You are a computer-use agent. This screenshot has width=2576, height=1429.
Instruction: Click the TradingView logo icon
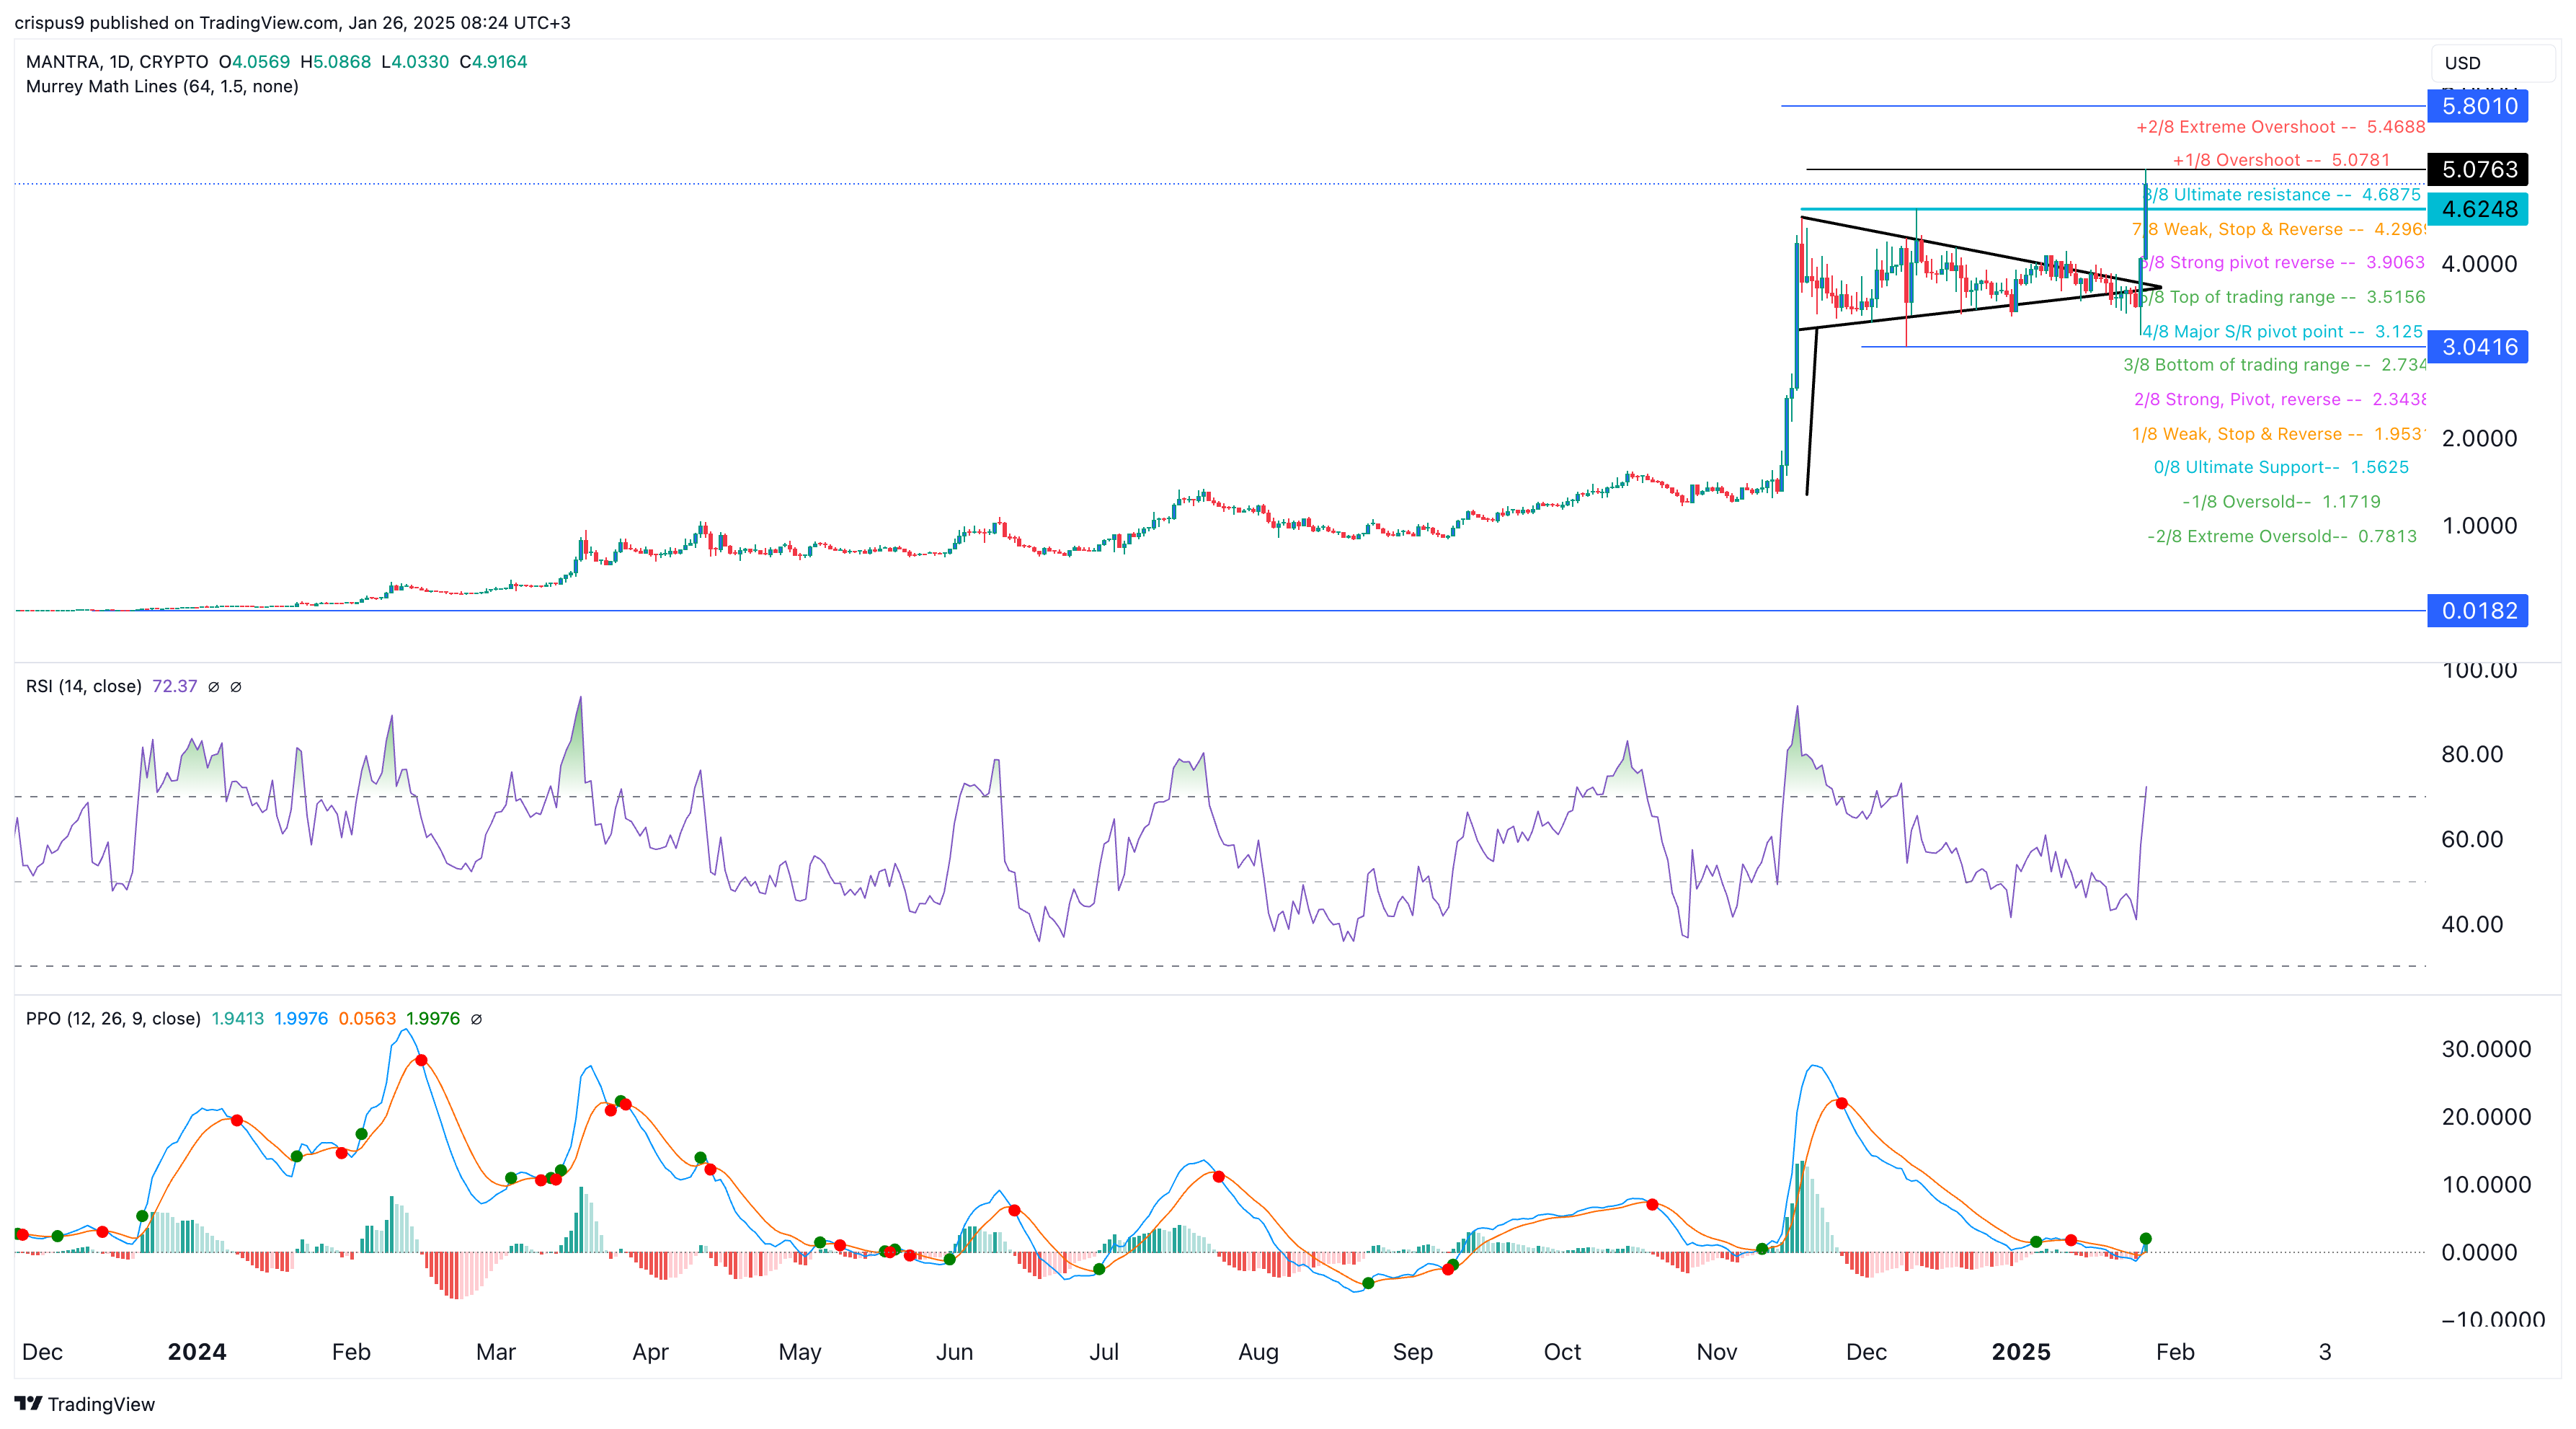(28, 1403)
